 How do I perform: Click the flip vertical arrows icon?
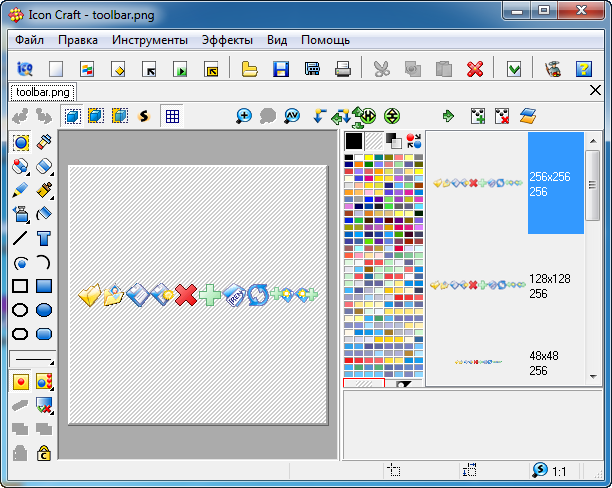[392, 116]
